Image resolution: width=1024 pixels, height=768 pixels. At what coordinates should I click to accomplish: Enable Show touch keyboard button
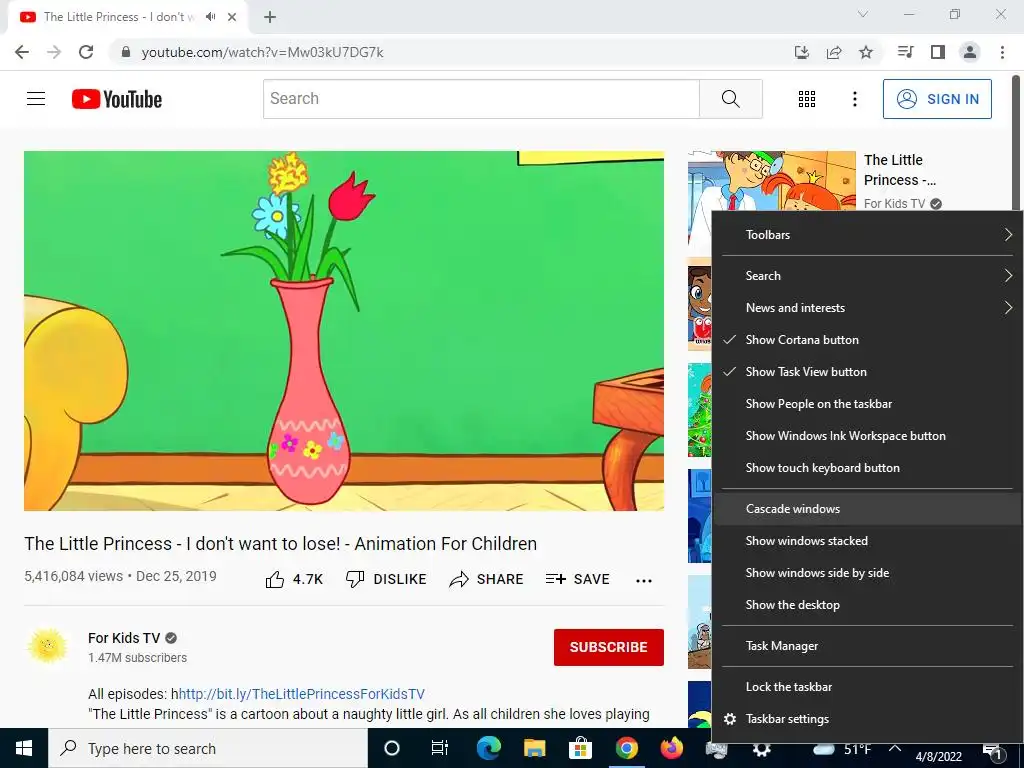tap(867, 468)
